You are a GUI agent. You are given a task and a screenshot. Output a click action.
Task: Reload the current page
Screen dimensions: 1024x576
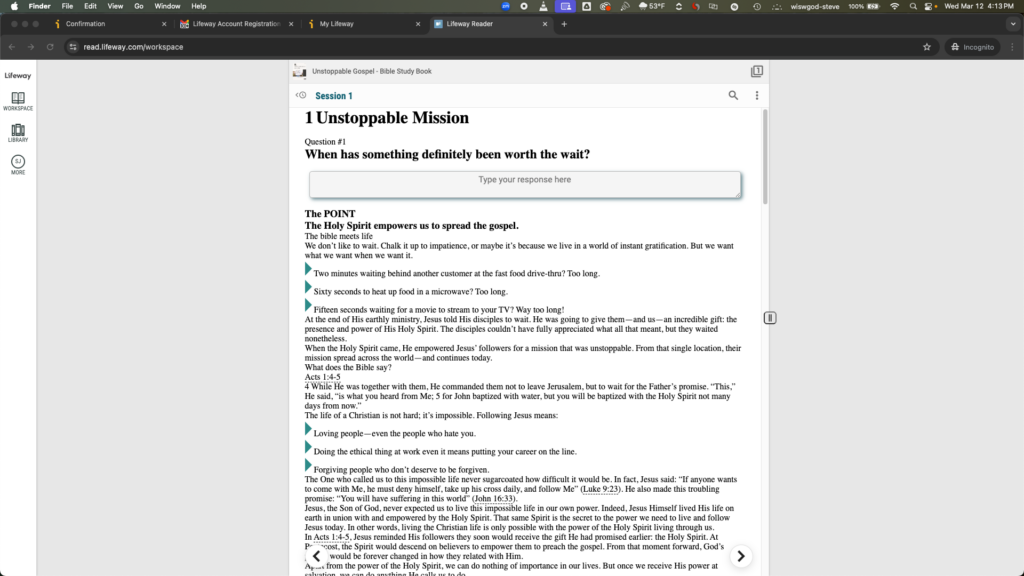[50, 47]
